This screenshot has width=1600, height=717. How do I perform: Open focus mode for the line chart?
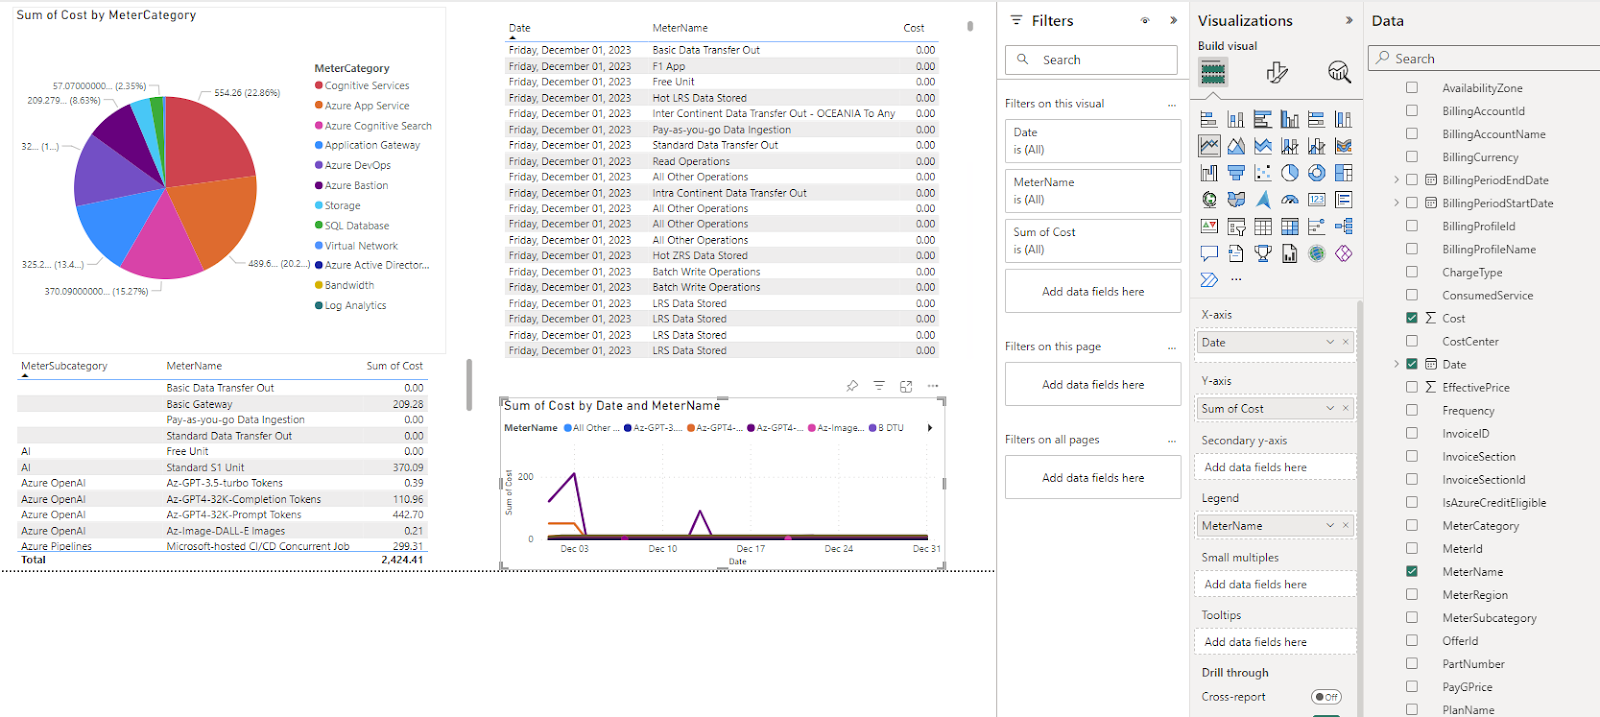coord(906,386)
